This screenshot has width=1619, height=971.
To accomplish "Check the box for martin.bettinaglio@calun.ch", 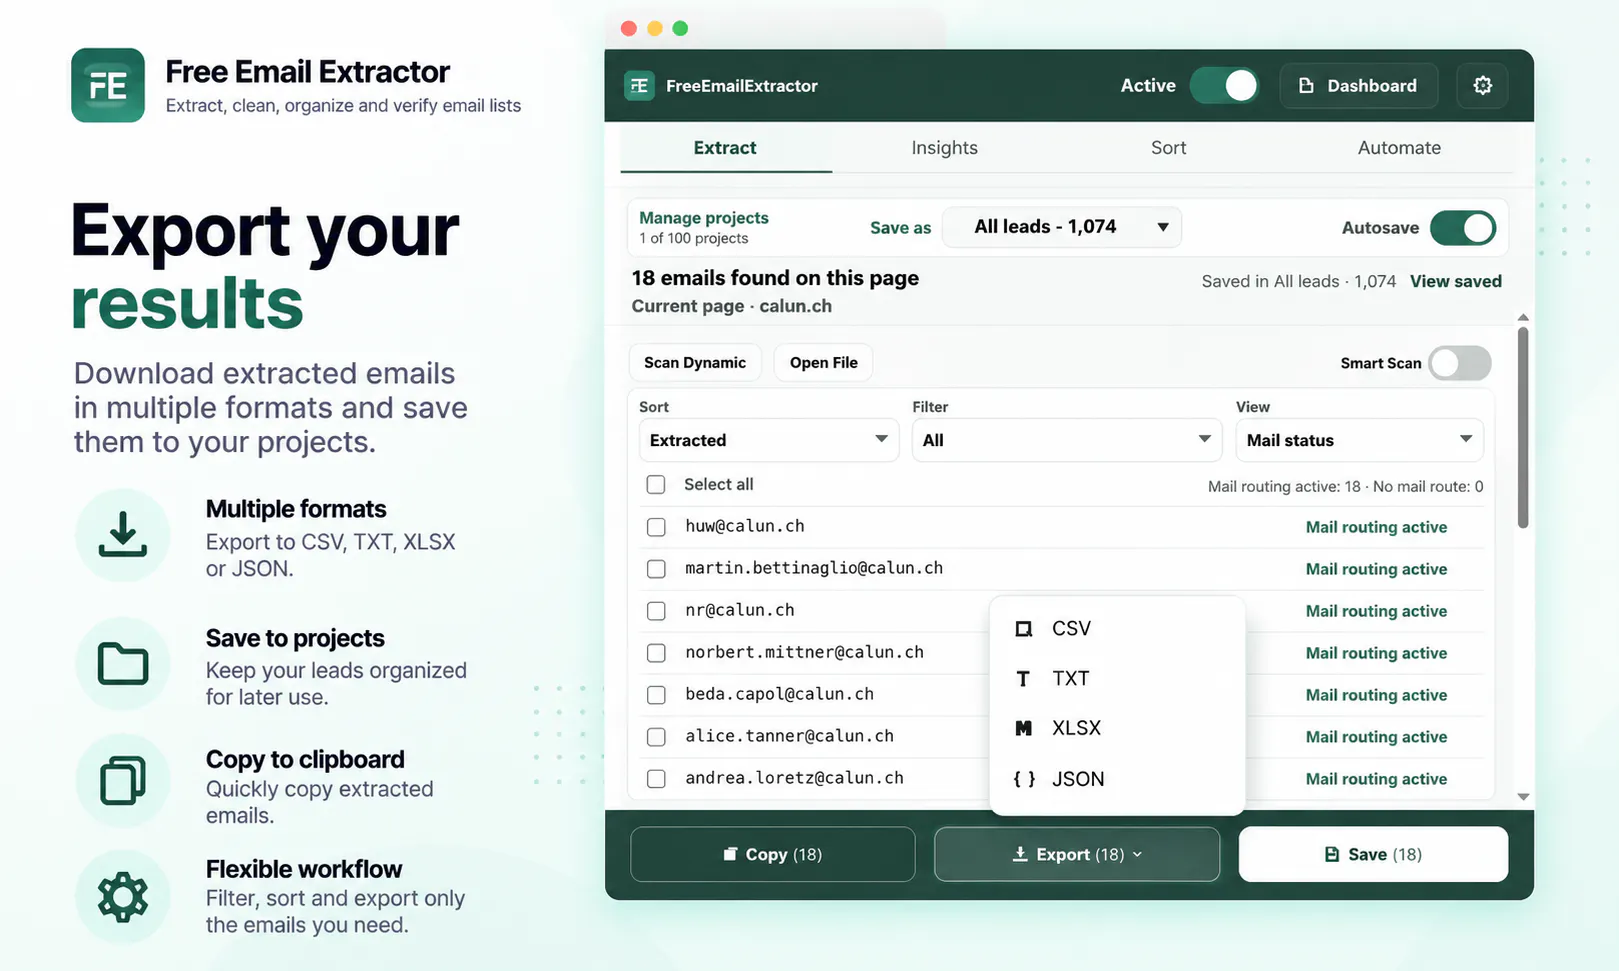I will point(656,569).
